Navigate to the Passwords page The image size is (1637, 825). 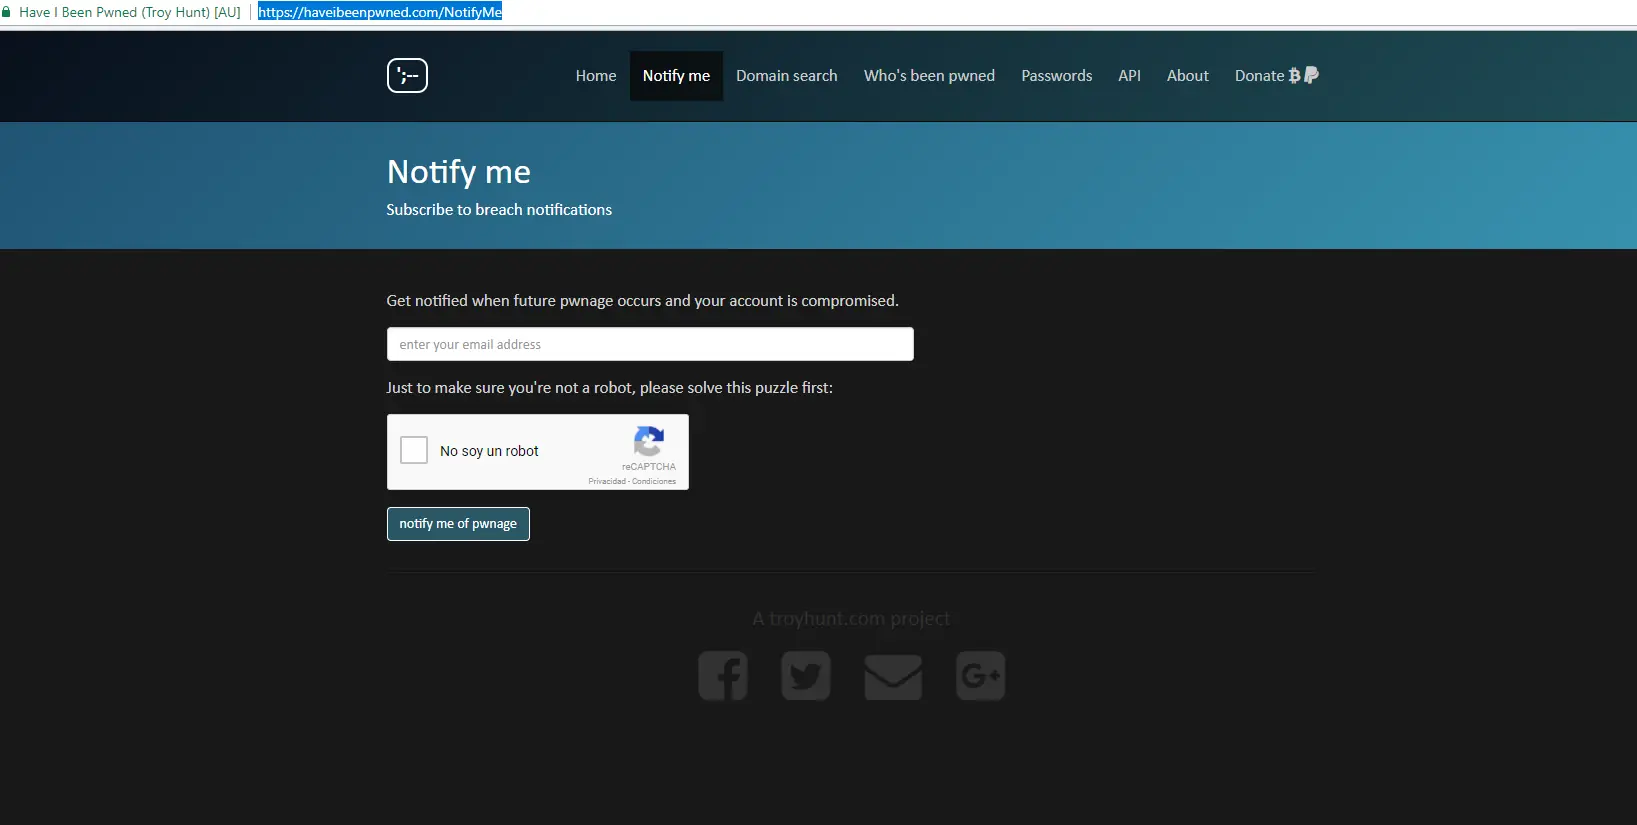tap(1057, 76)
